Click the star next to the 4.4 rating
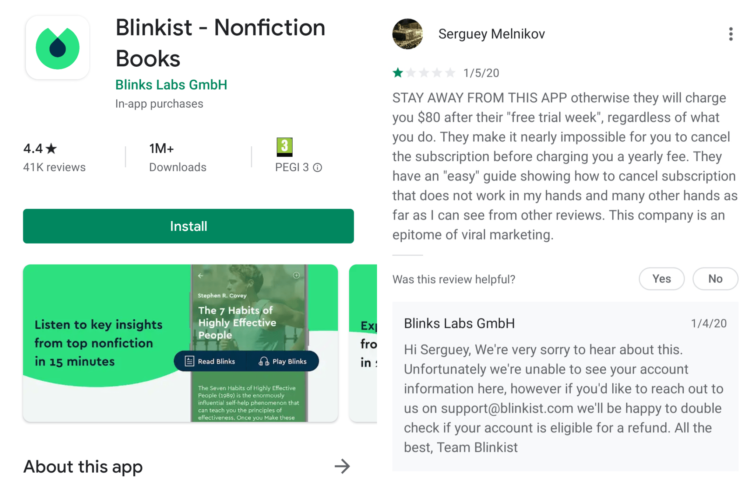754x490 pixels. click(x=51, y=149)
